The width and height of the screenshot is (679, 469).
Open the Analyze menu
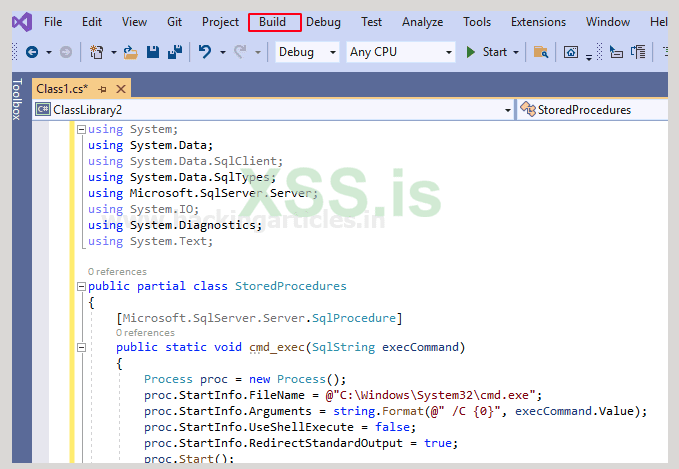[x=423, y=22]
